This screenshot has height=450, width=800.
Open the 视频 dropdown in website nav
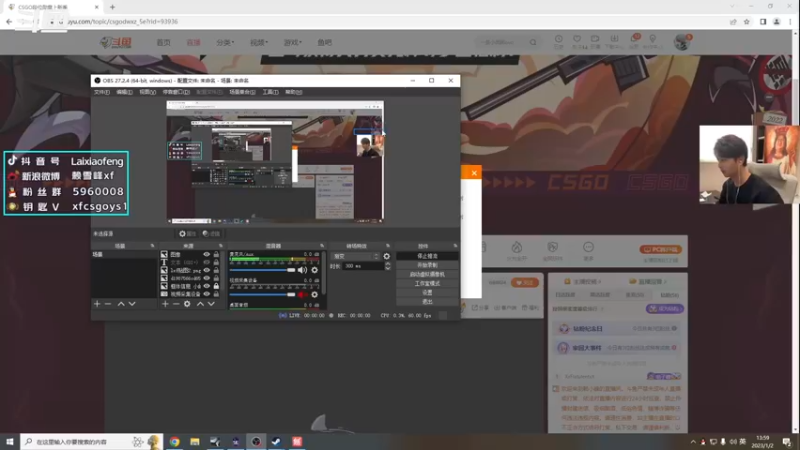[x=259, y=43]
